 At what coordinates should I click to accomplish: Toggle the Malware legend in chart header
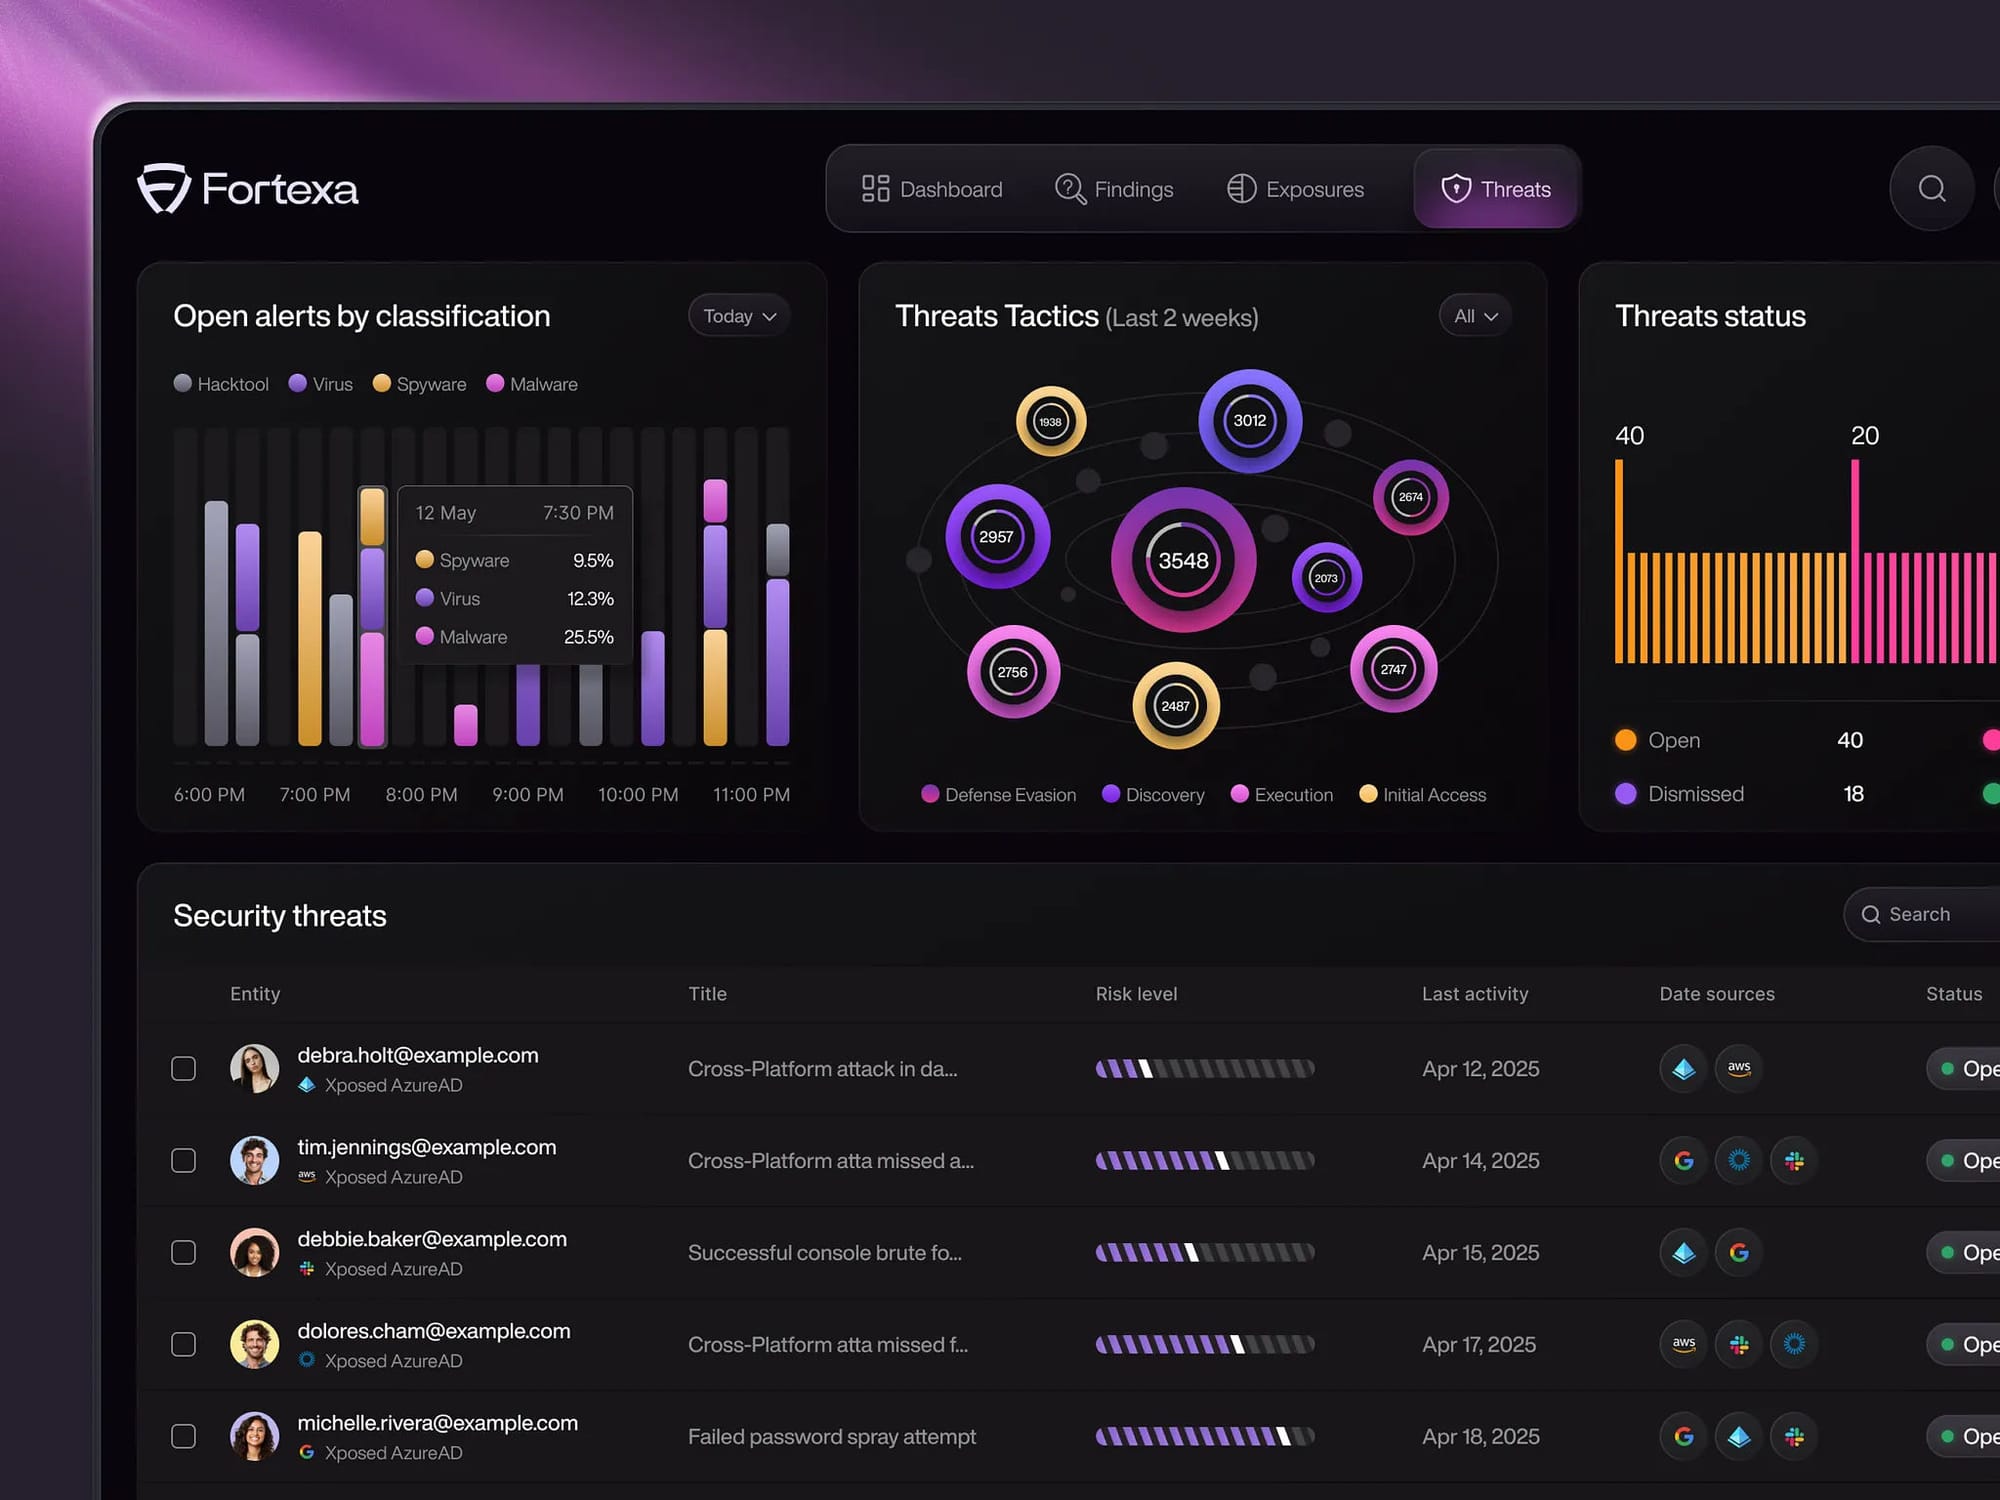[x=531, y=384]
